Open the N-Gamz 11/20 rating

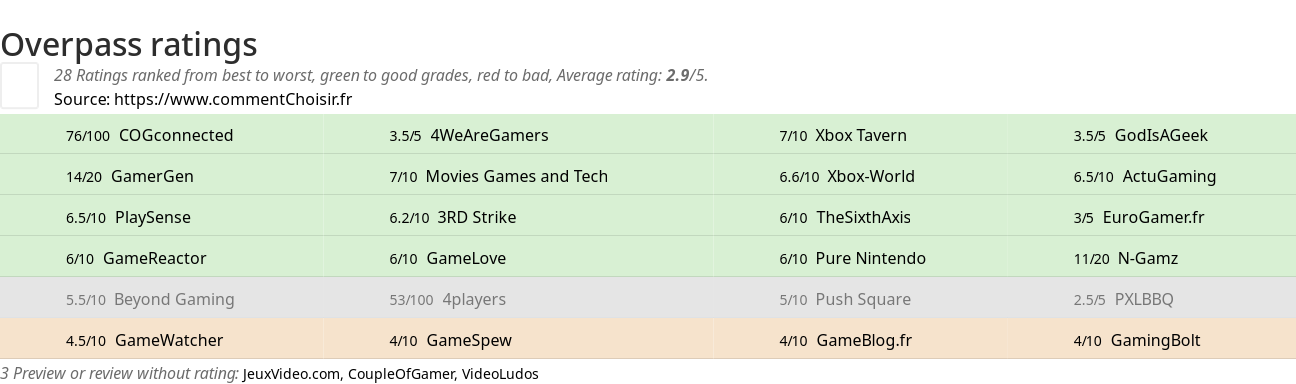pyautogui.click(x=1126, y=258)
